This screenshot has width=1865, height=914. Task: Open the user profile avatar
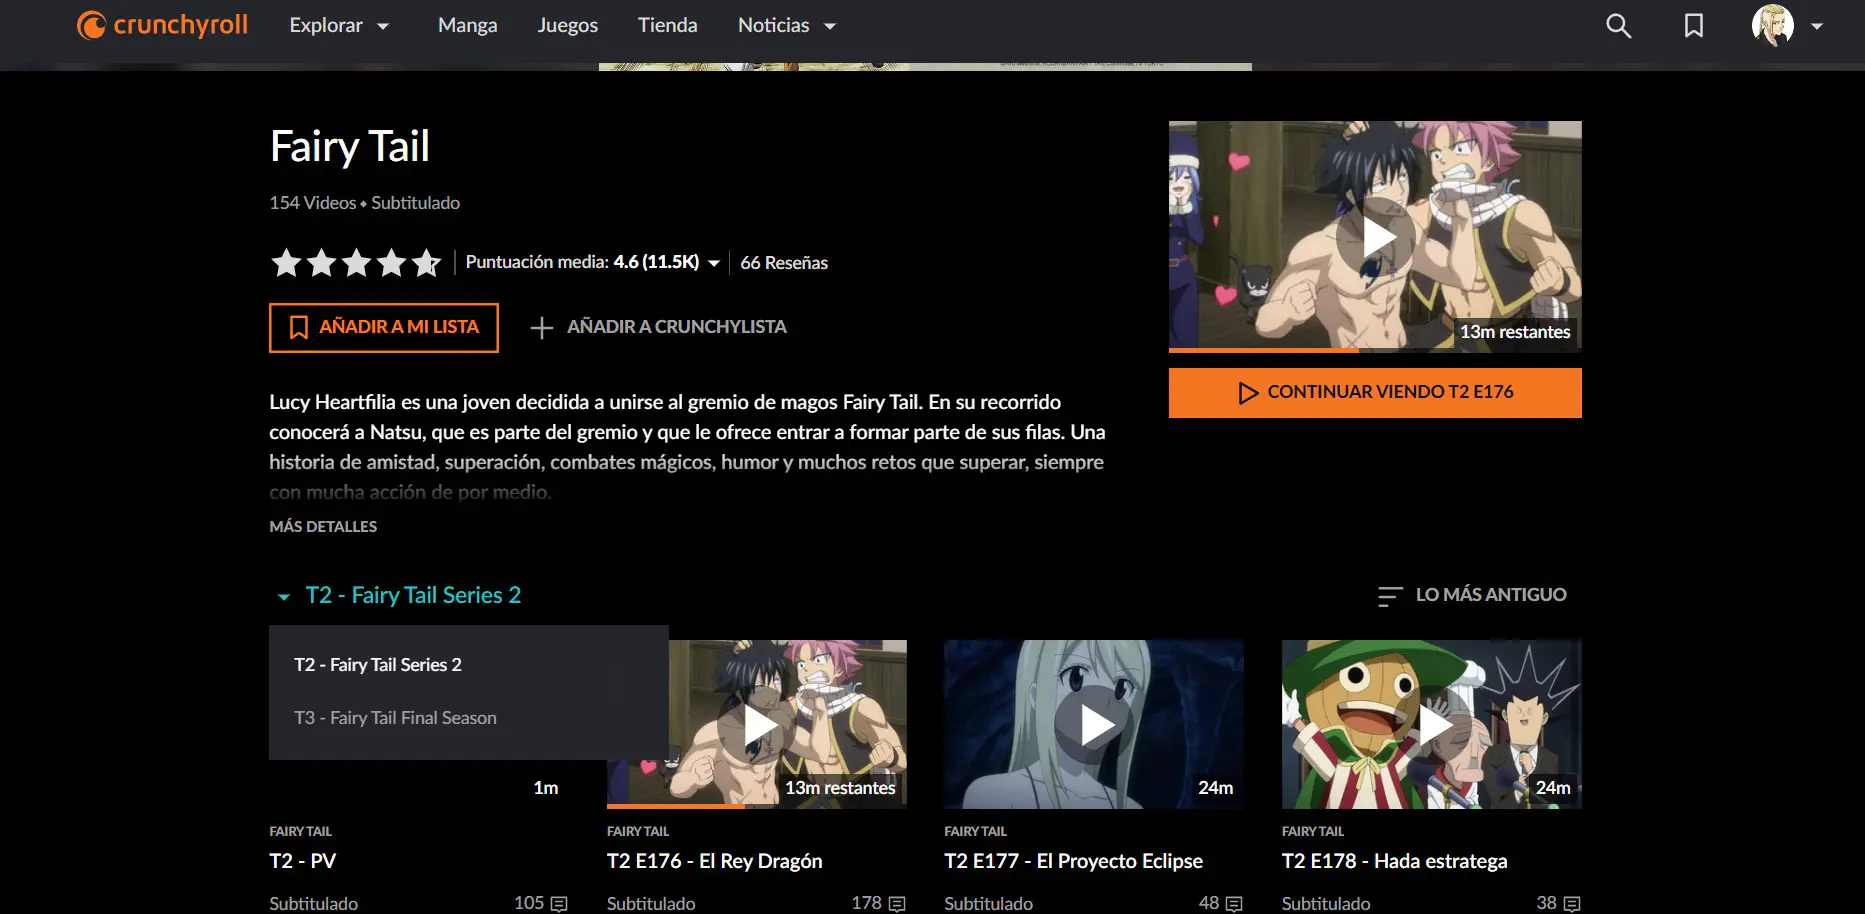point(1773,26)
